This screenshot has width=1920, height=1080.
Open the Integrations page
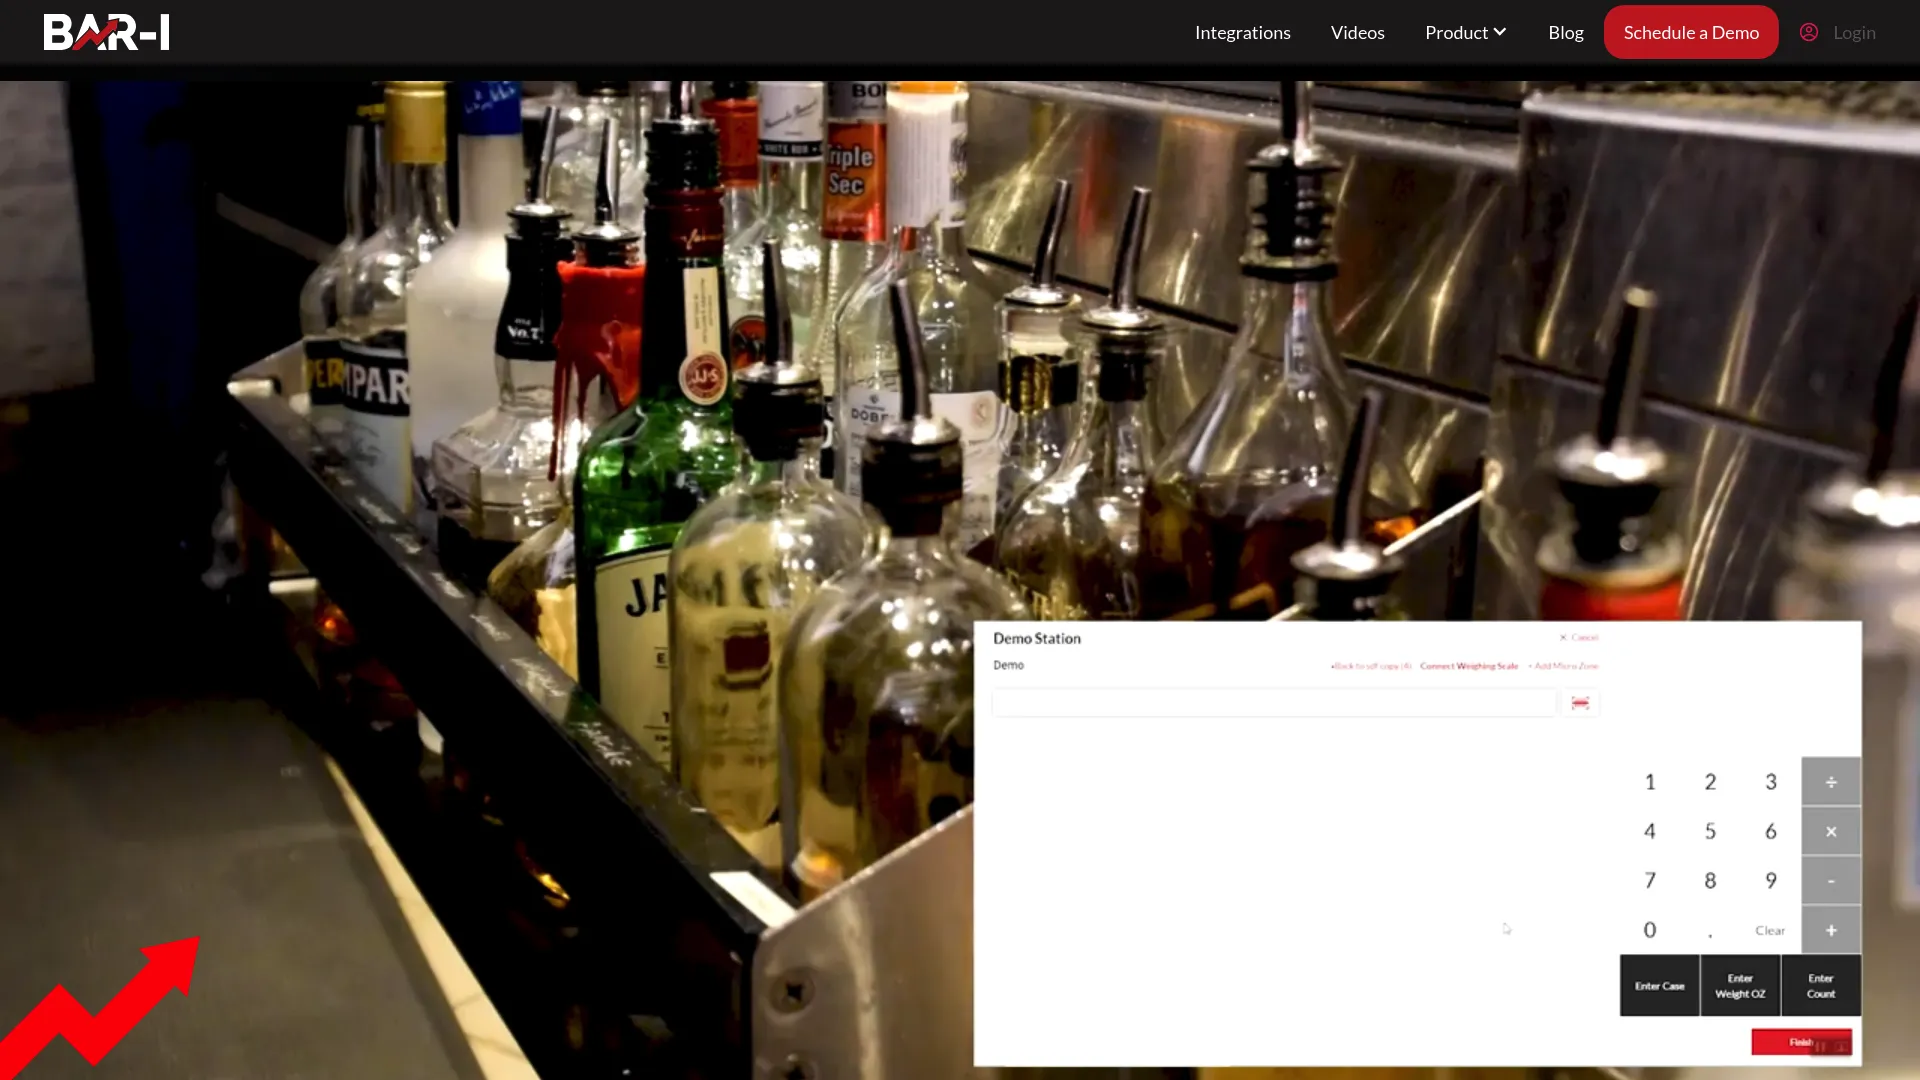point(1242,32)
